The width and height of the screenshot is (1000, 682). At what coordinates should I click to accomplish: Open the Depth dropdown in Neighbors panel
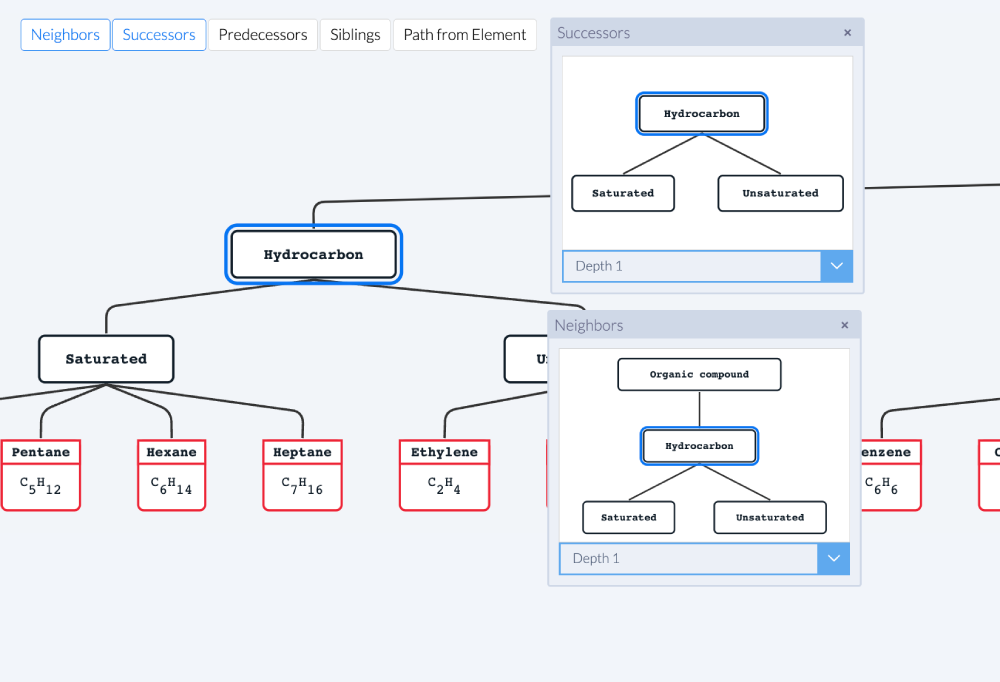pyautogui.click(x=833, y=558)
